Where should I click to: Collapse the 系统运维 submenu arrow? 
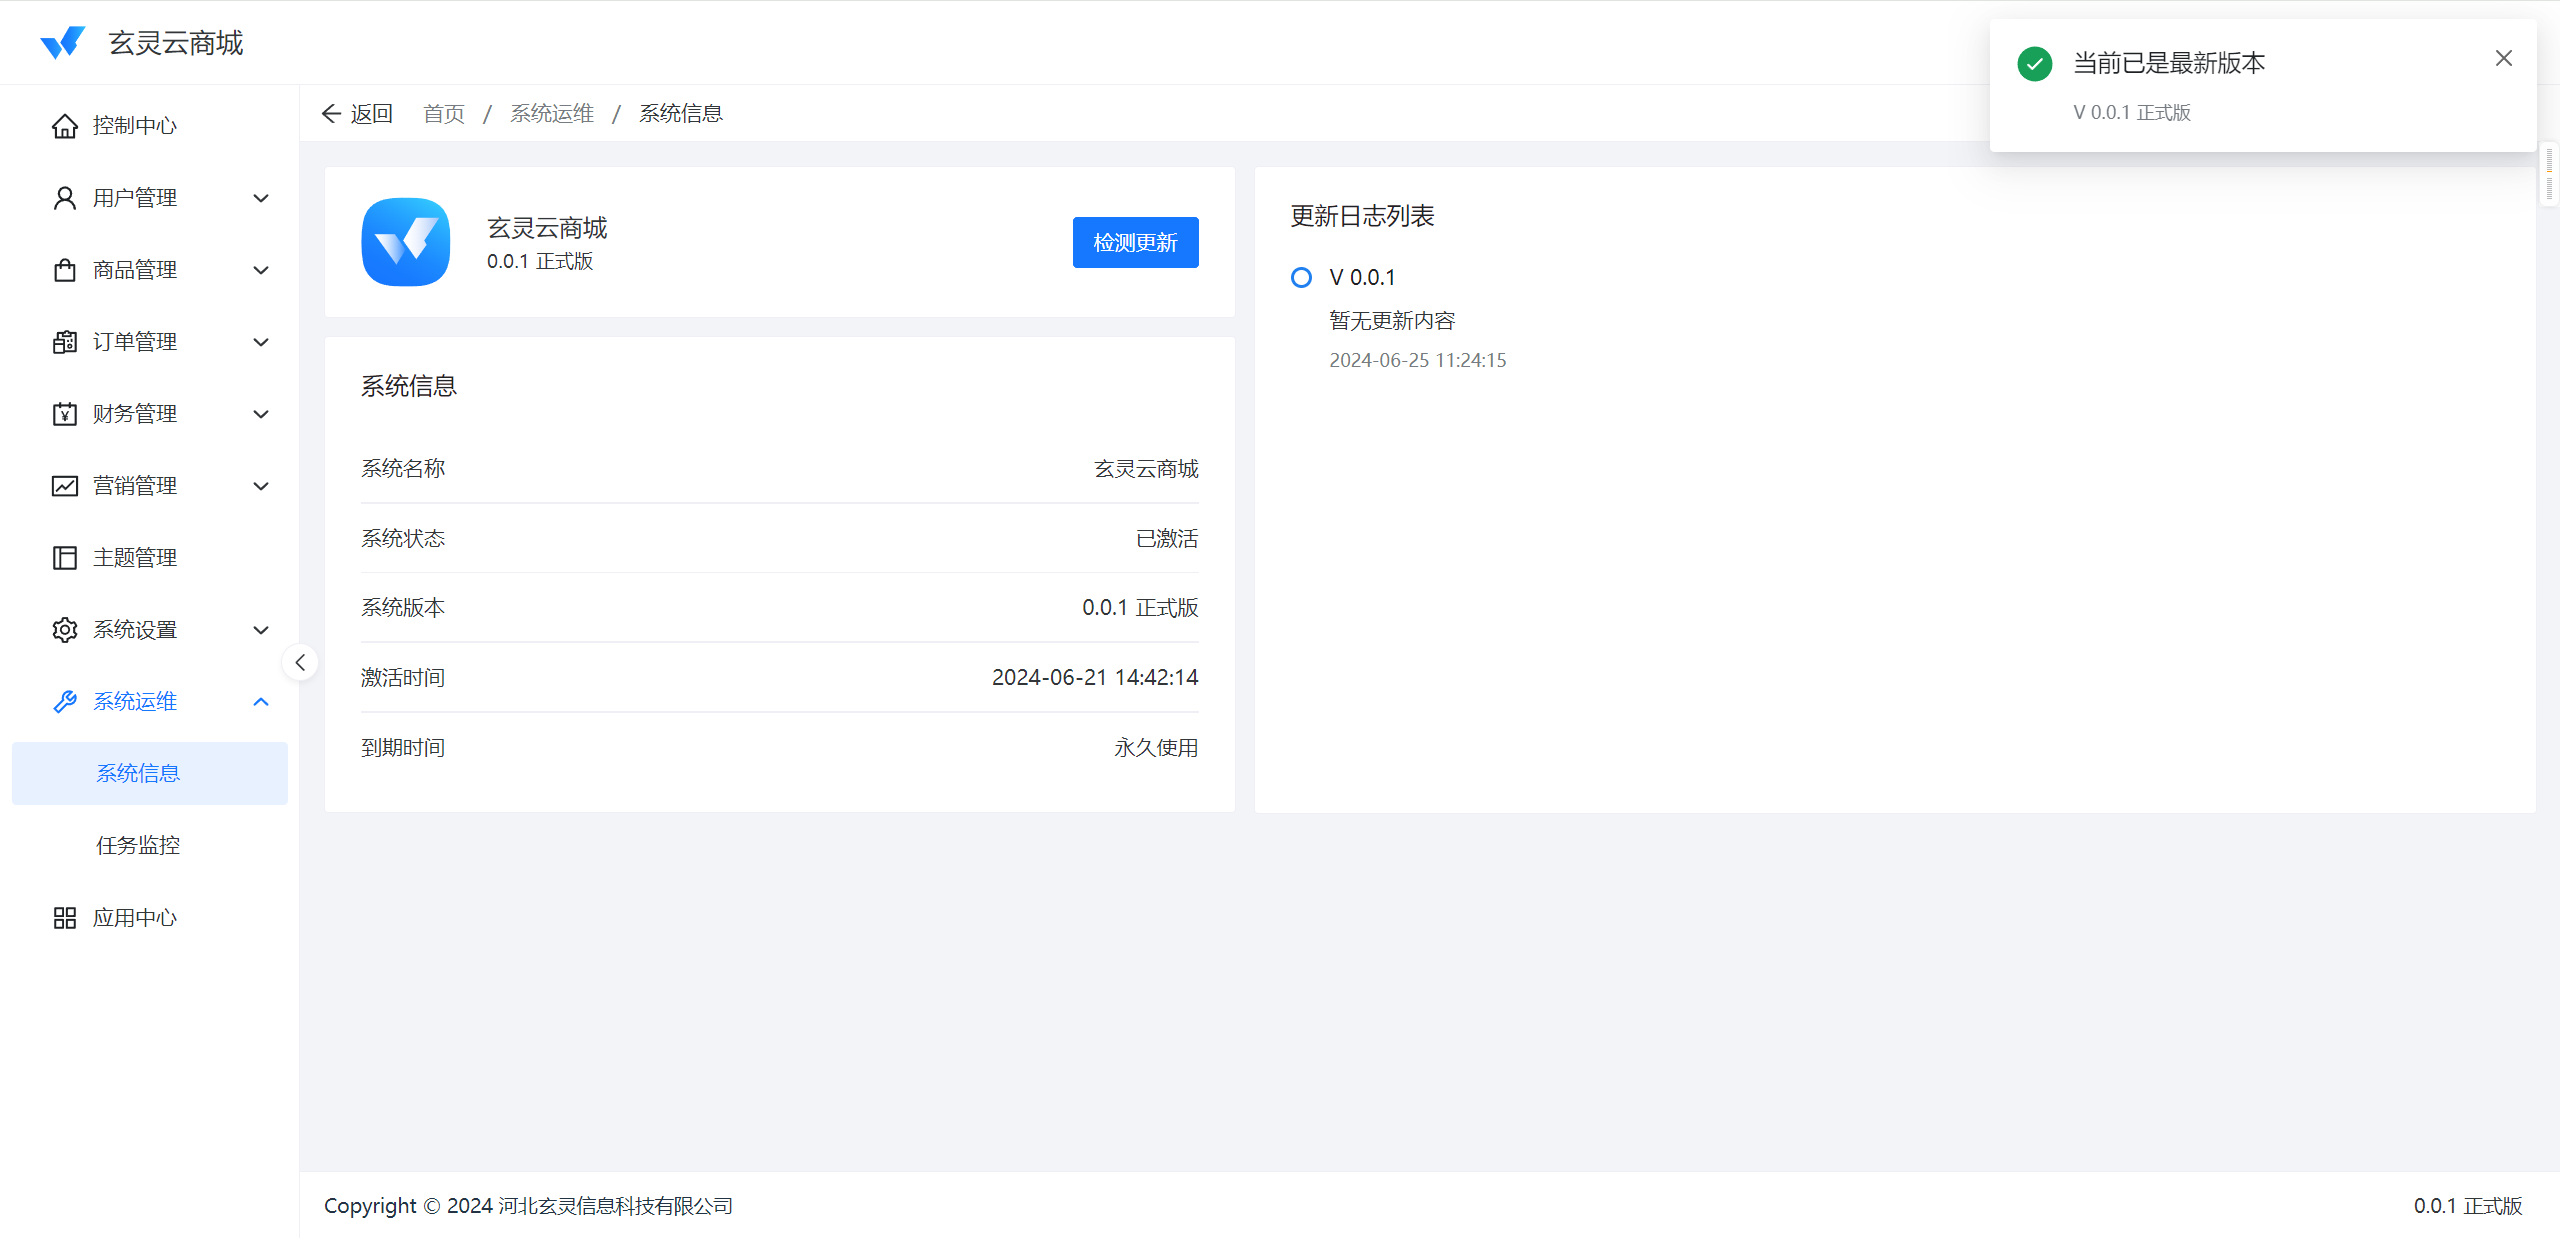(x=261, y=702)
